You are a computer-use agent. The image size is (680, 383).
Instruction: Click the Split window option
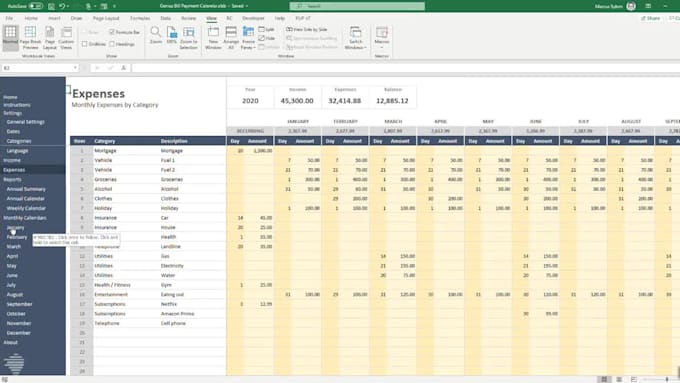point(267,29)
